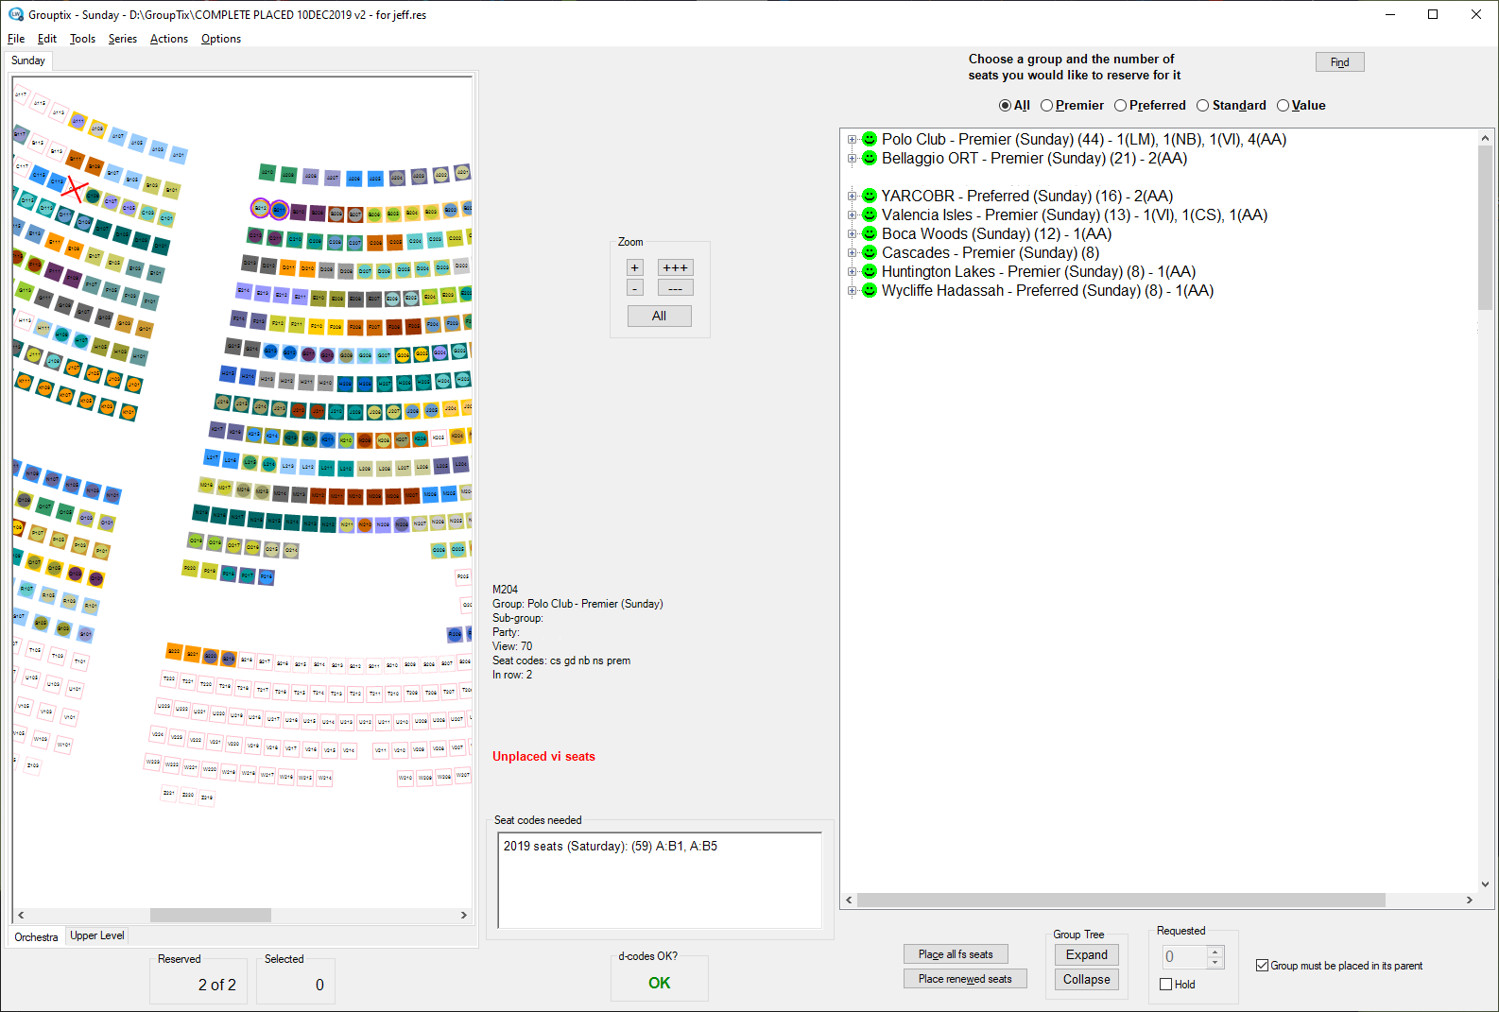Click the zoom out minus icon
The image size is (1499, 1012).
click(x=634, y=287)
